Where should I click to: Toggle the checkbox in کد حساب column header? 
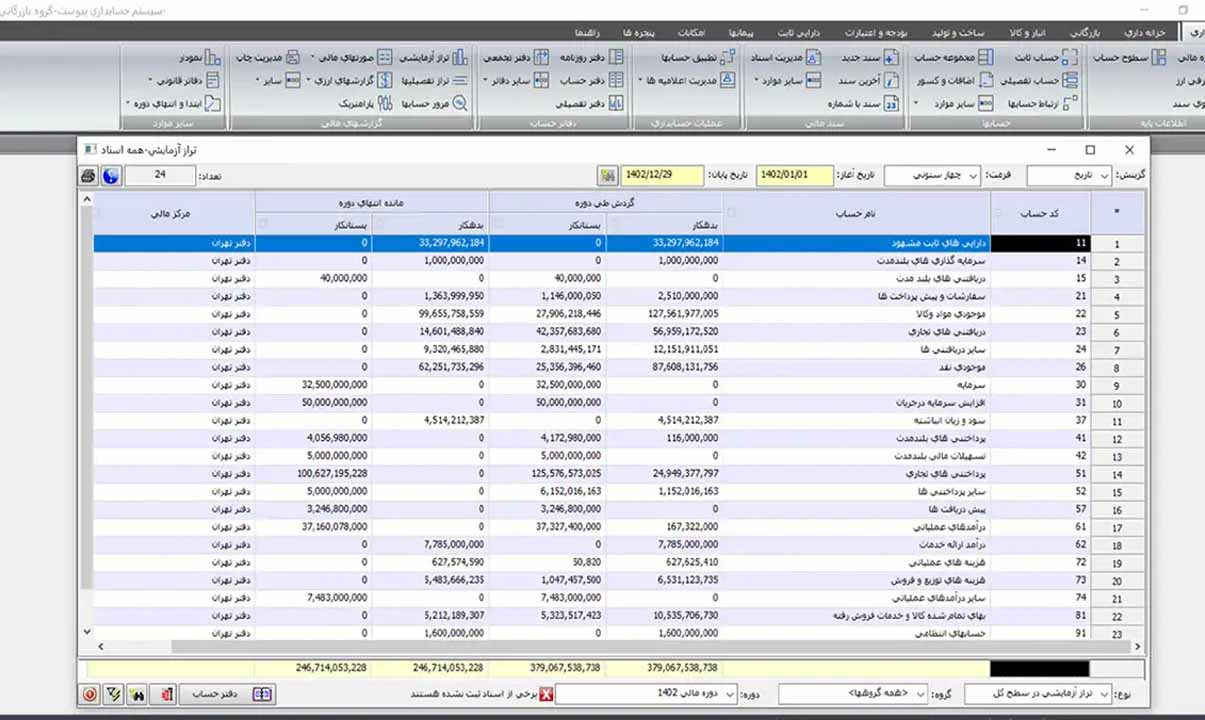point(998,212)
